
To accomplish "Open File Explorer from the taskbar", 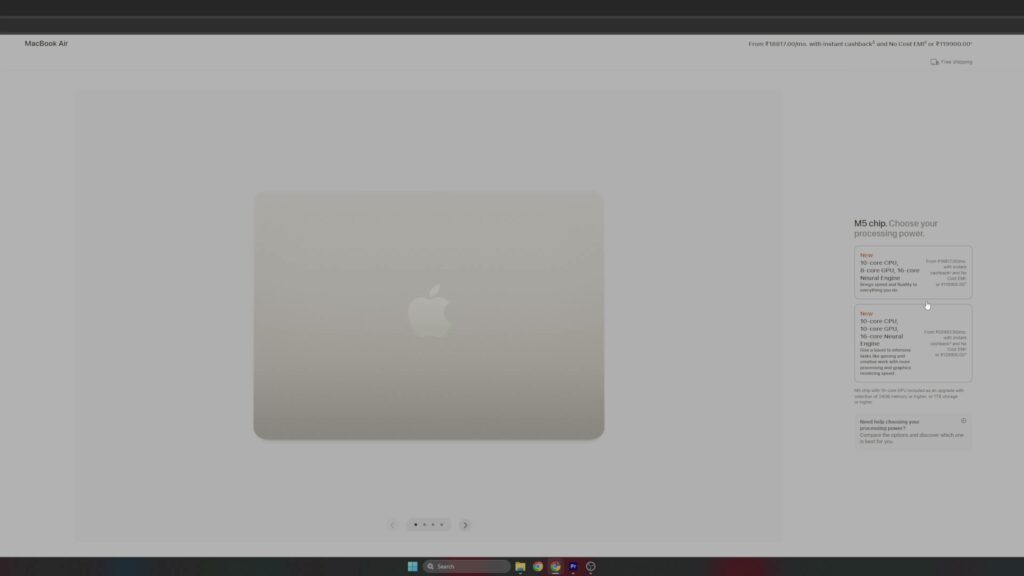I will point(520,566).
